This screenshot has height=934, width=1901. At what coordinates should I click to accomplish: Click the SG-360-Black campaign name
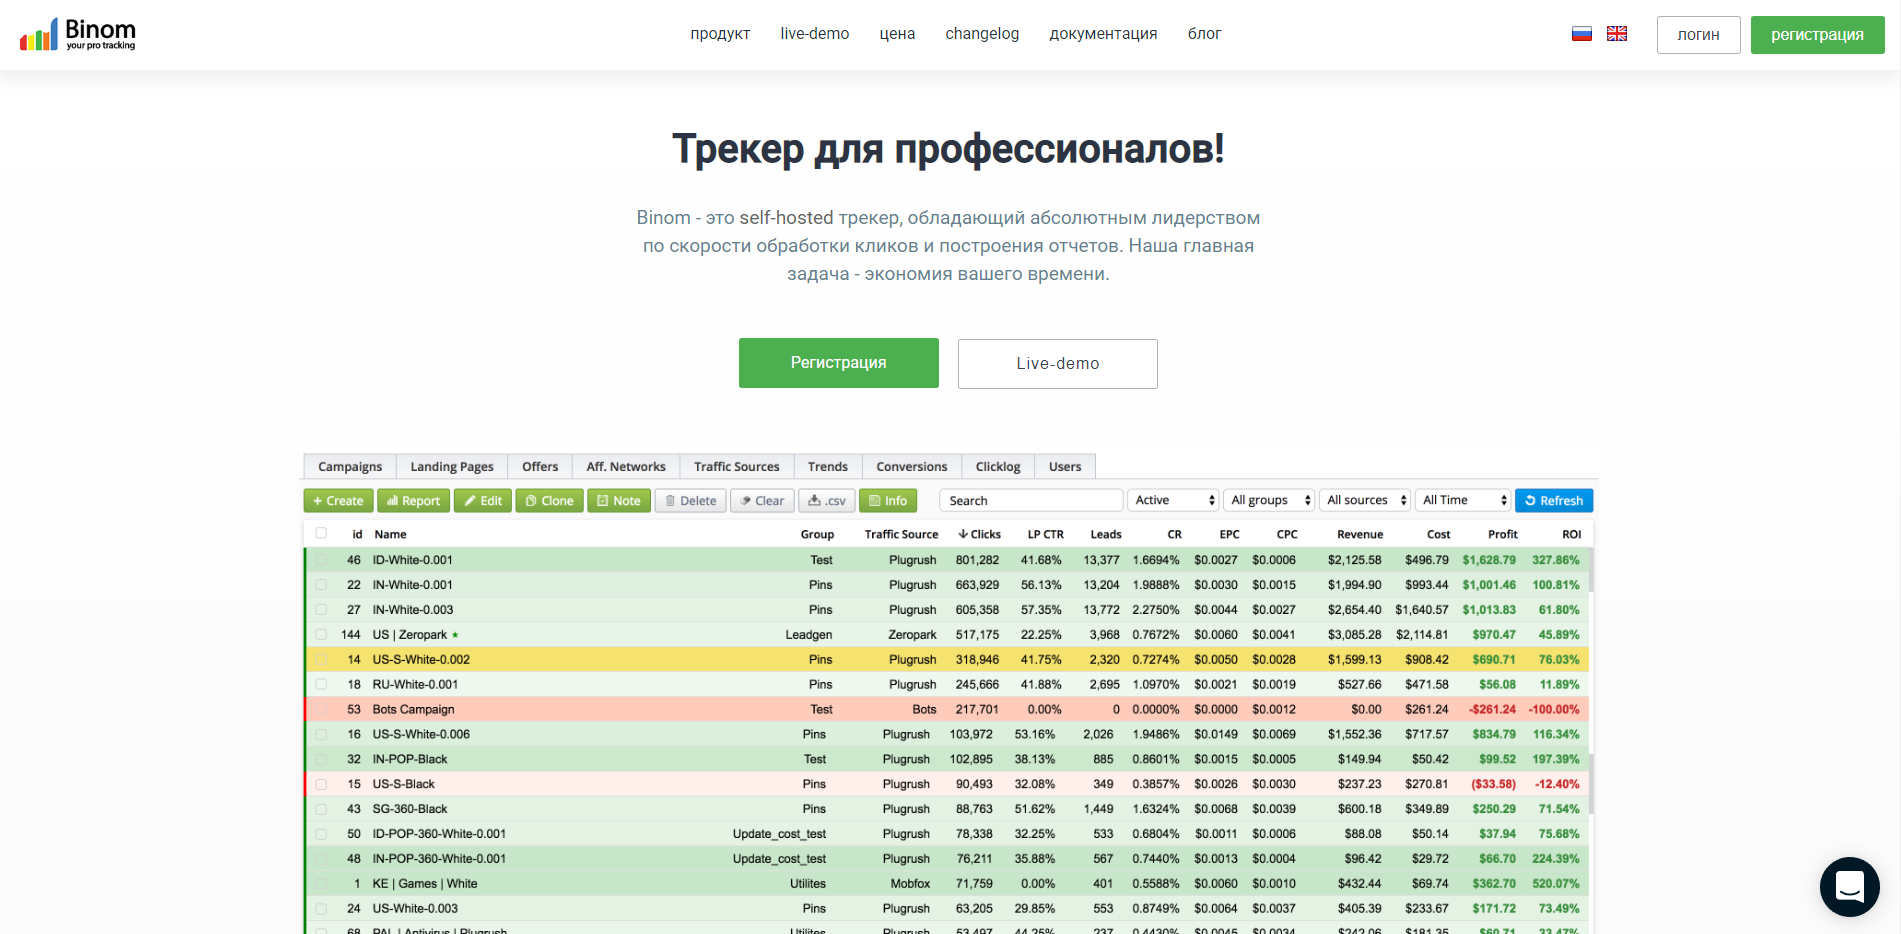pos(410,809)
